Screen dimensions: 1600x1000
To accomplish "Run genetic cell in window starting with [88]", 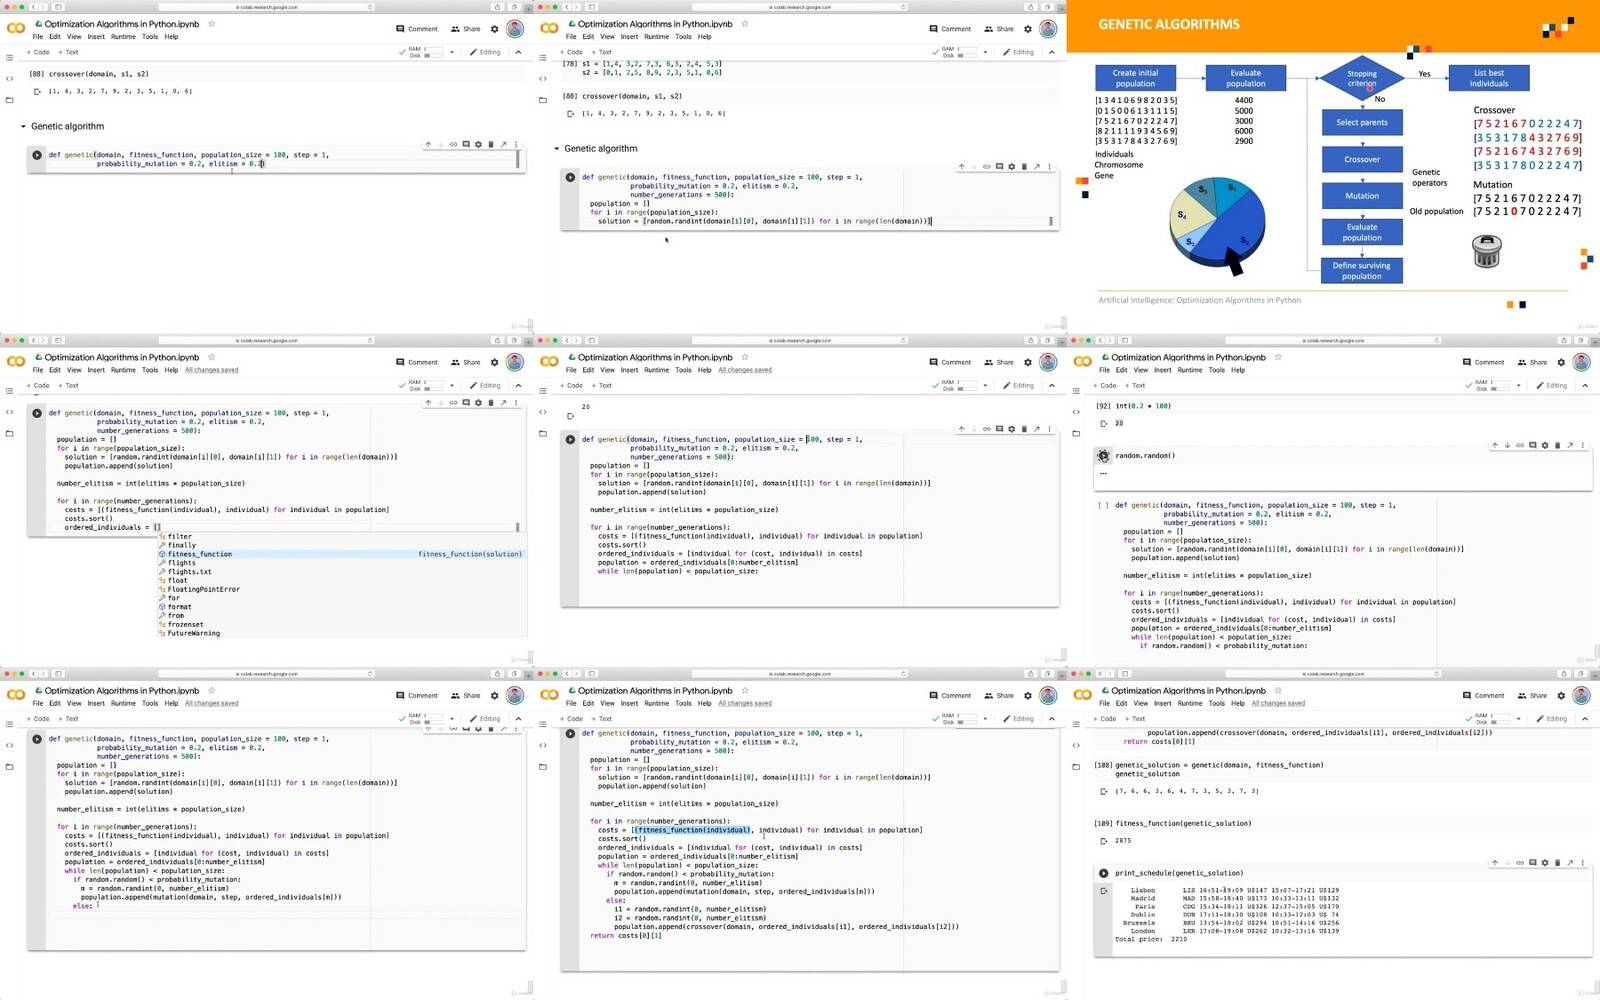I will (37, 155).
